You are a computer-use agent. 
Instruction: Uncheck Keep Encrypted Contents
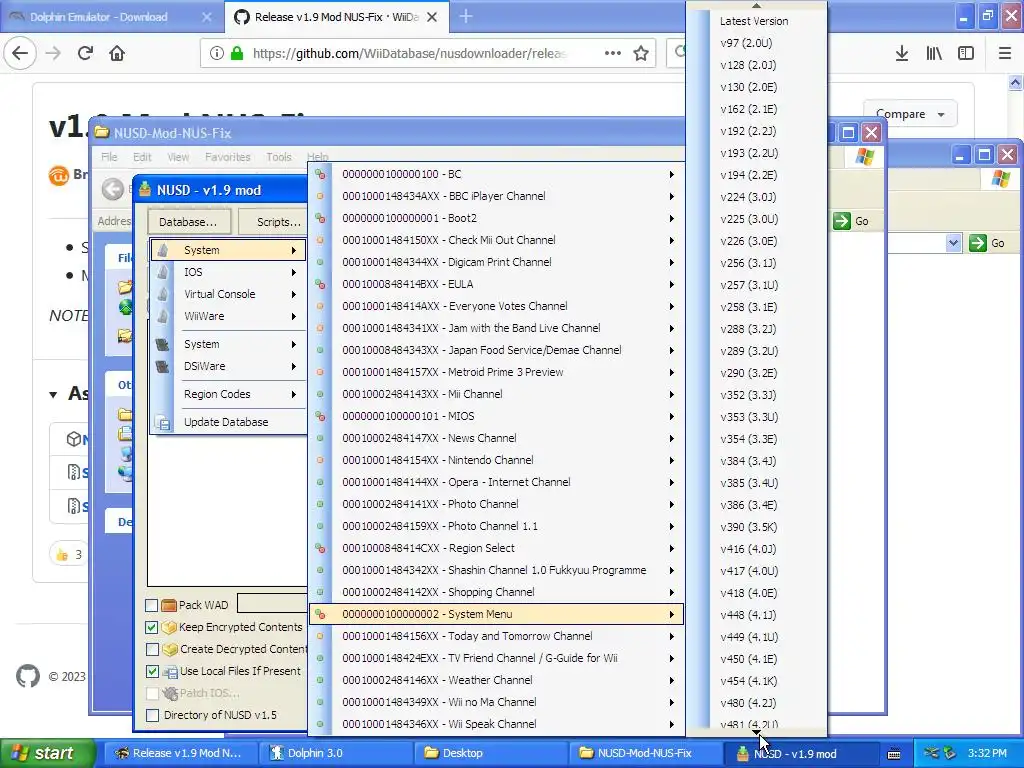point(152,627)
